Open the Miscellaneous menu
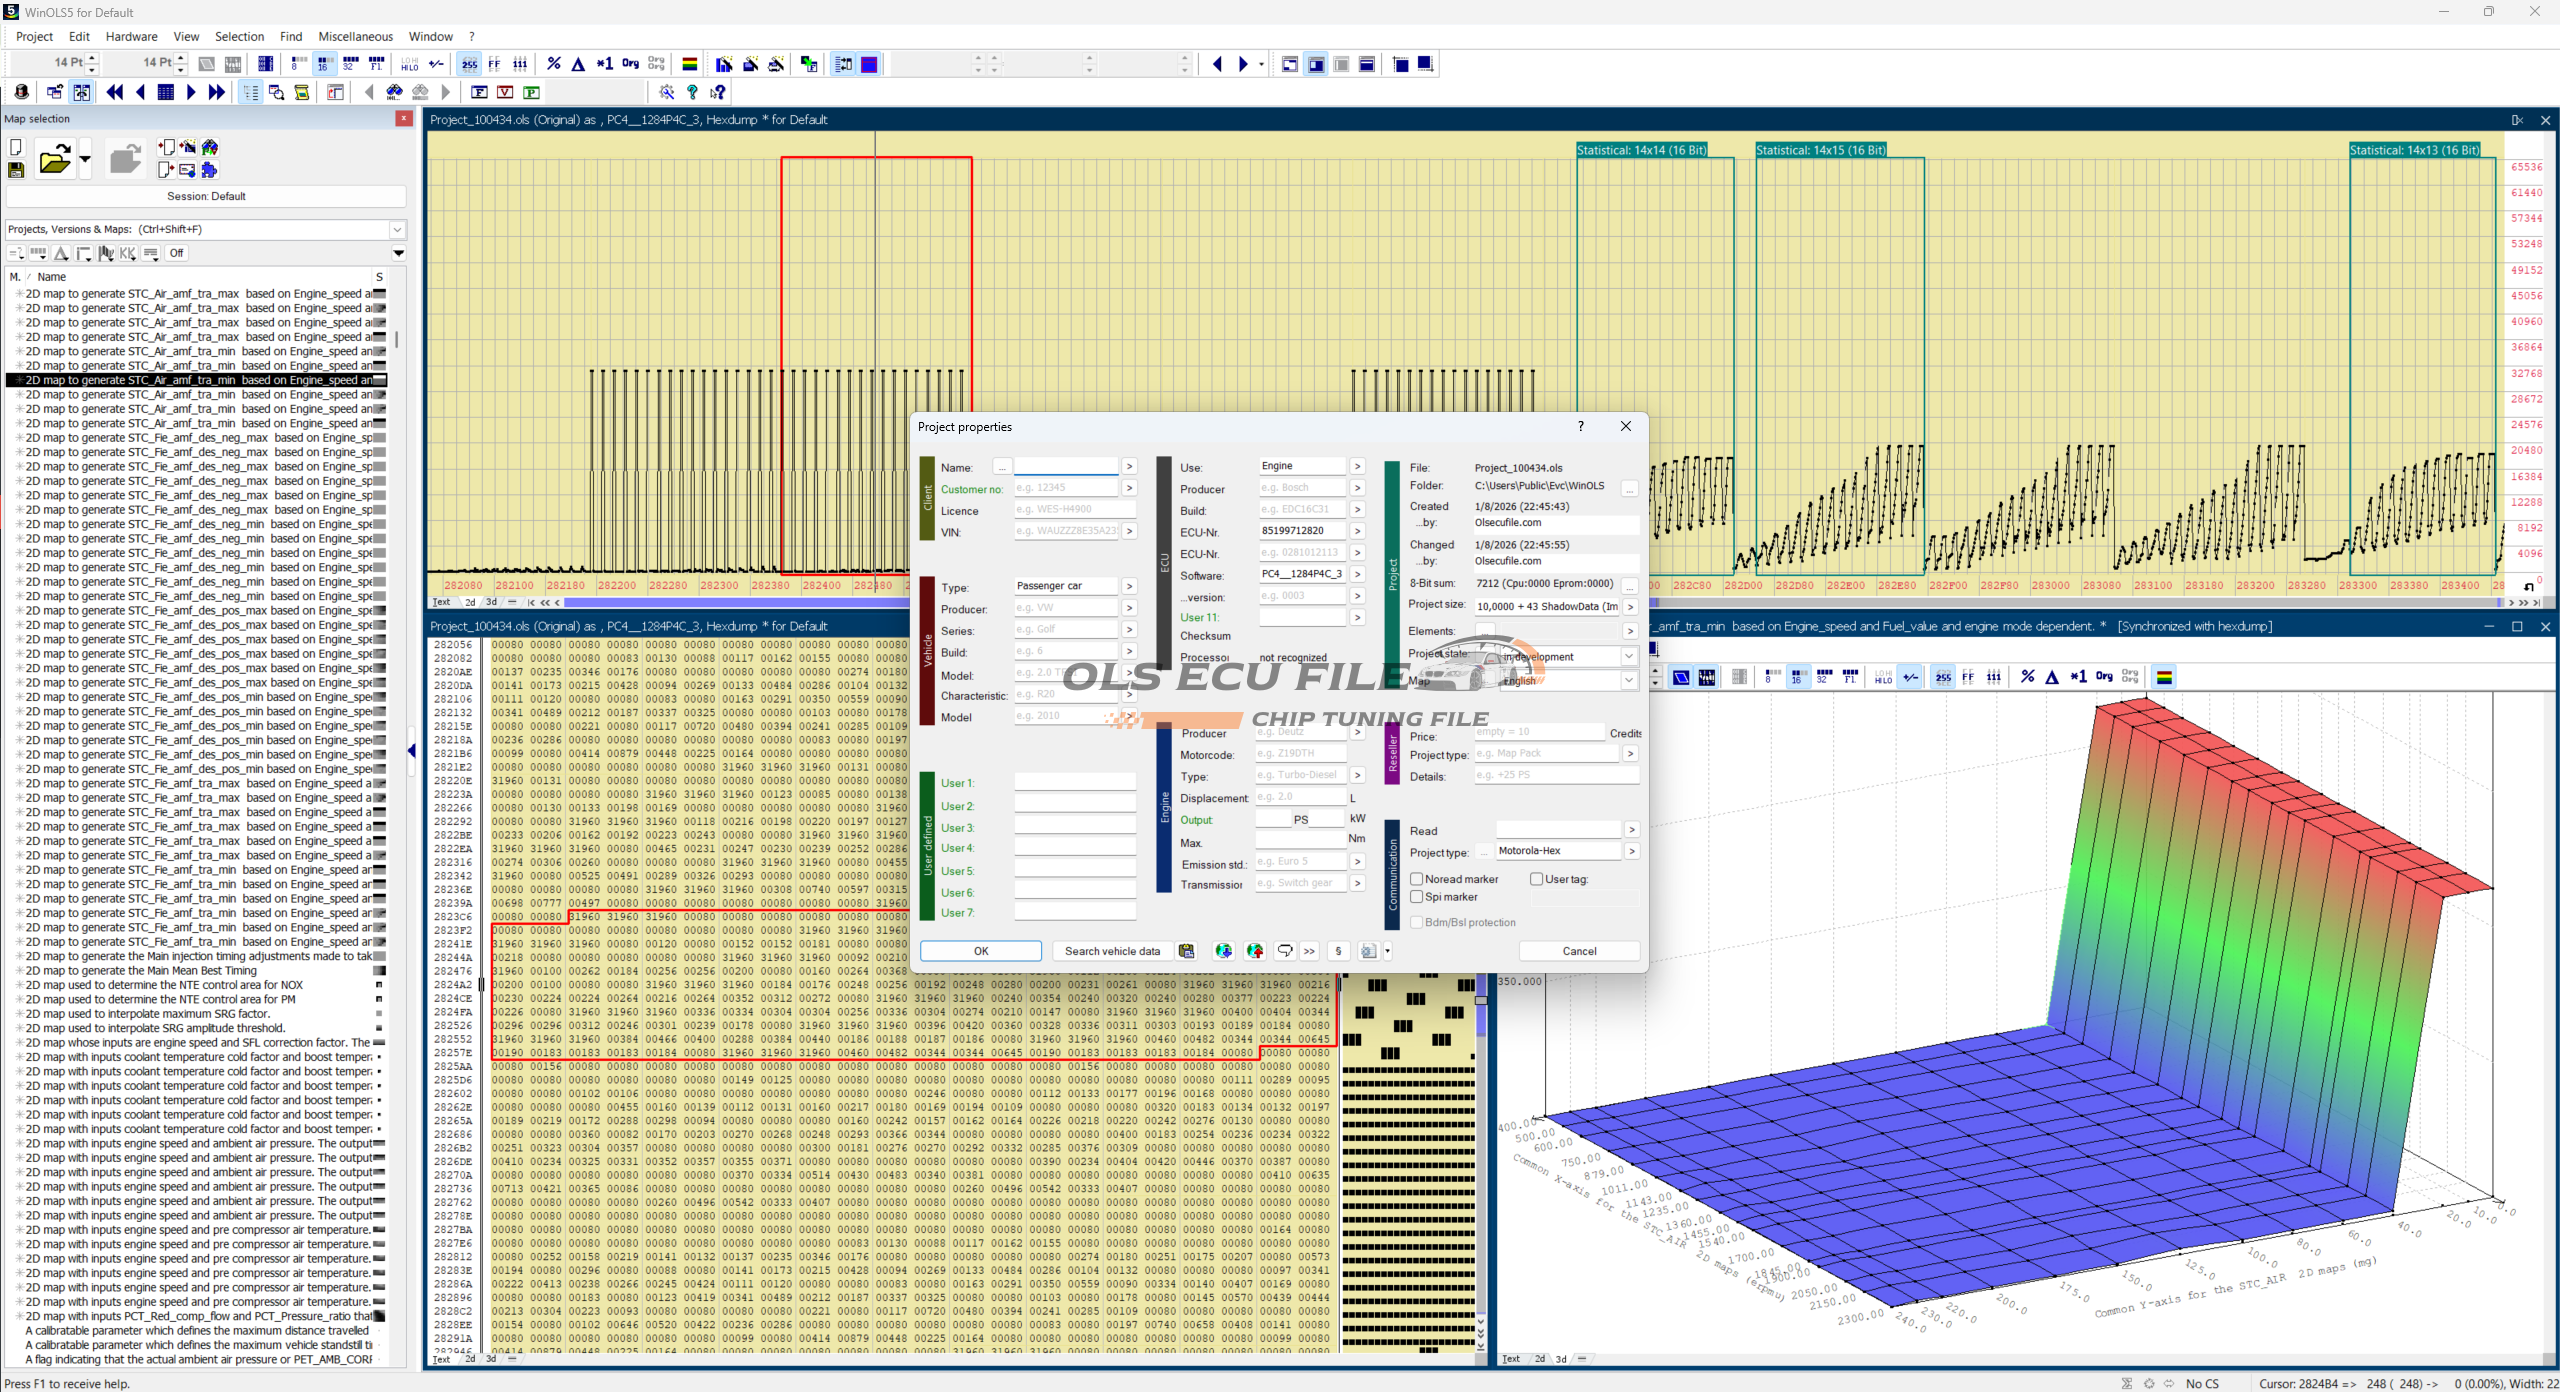This screenshot has height=1392, width=2560. pos(355,36)
